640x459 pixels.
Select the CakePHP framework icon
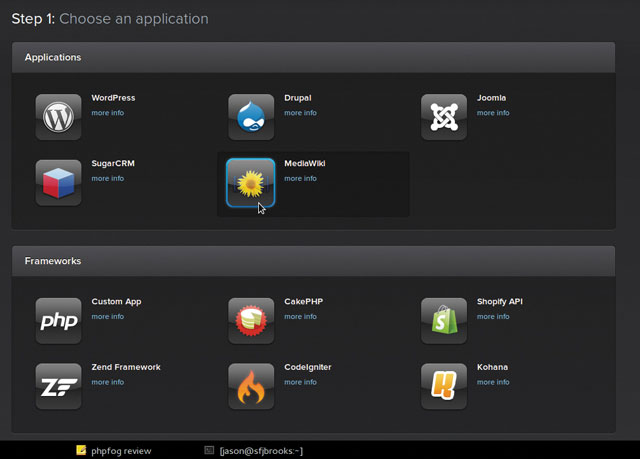point(251,320)
